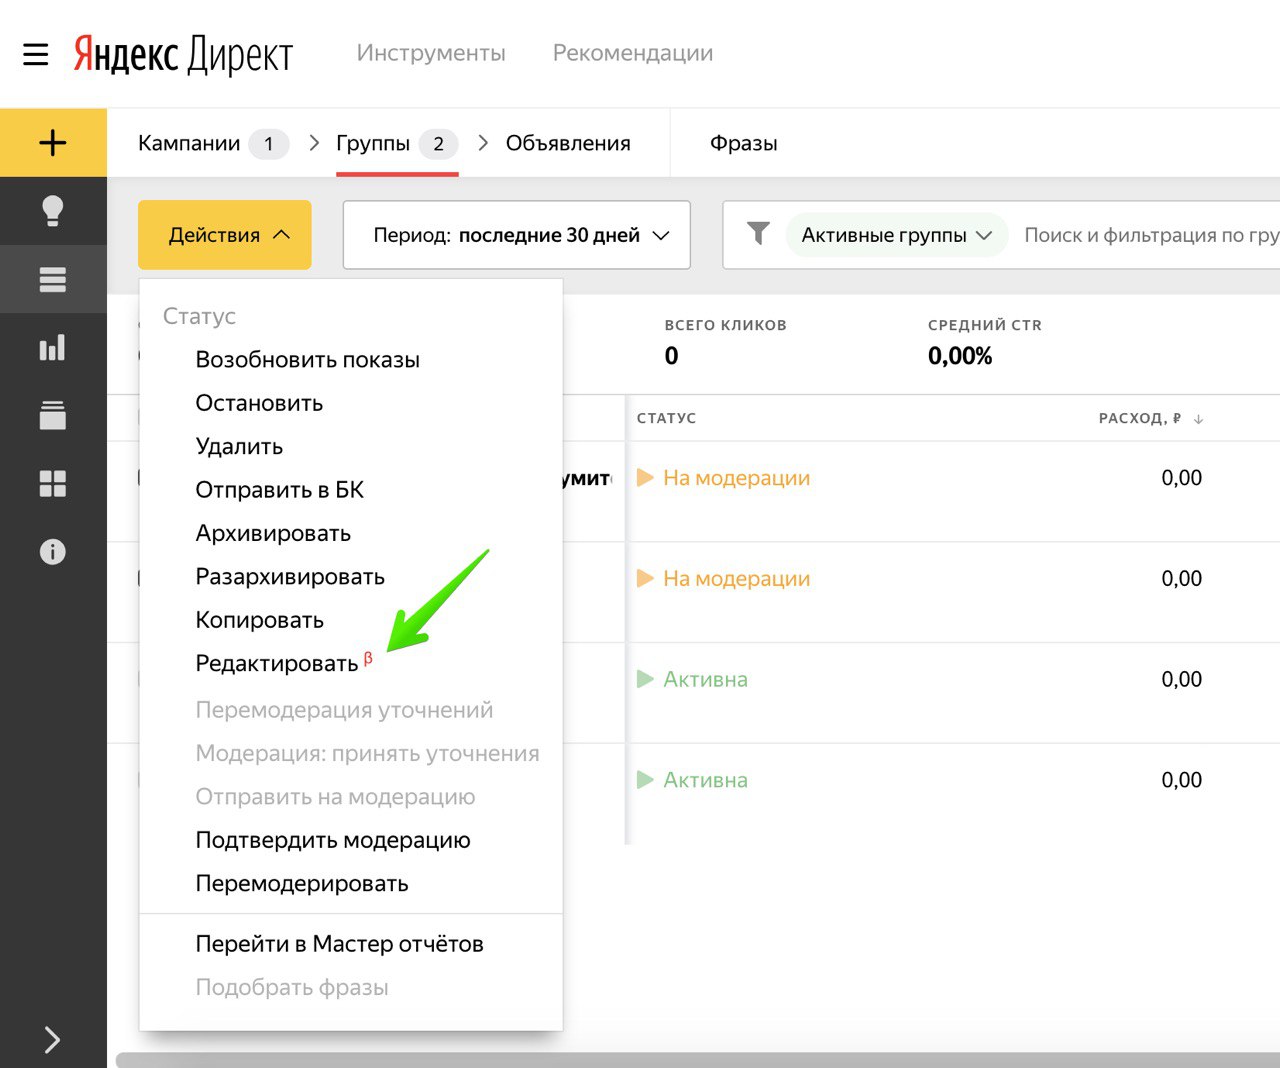The width and height of the screenshot is (1280, 1068).
Task: Open the bar chart statistics icon
Action: (x=53, y=348)
